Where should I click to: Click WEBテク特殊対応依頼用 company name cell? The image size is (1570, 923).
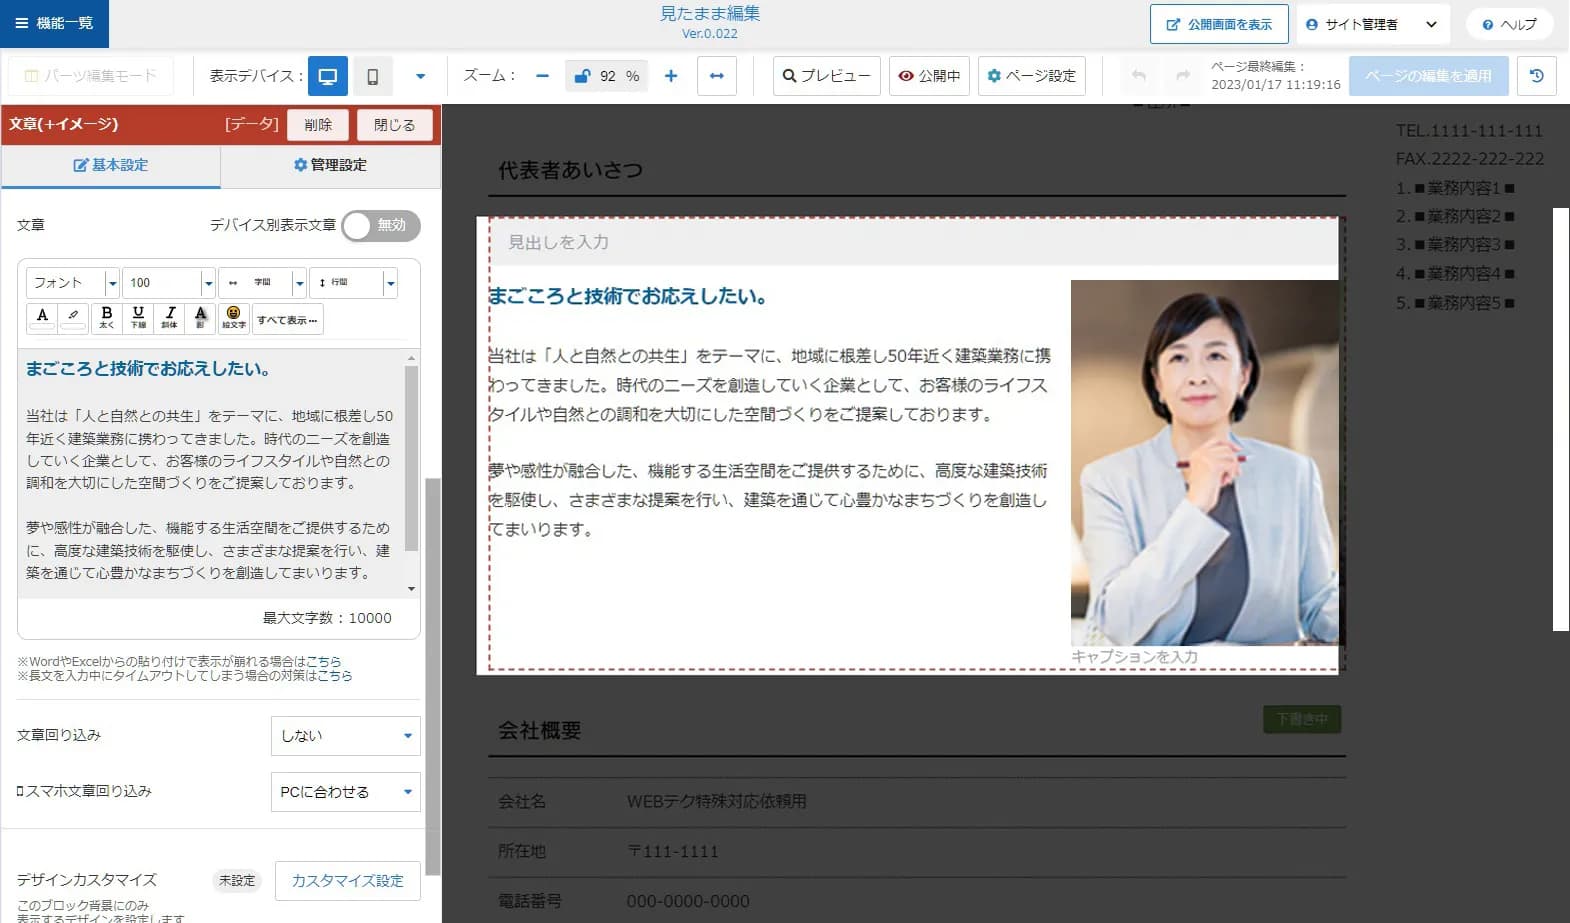coord(716,801)
